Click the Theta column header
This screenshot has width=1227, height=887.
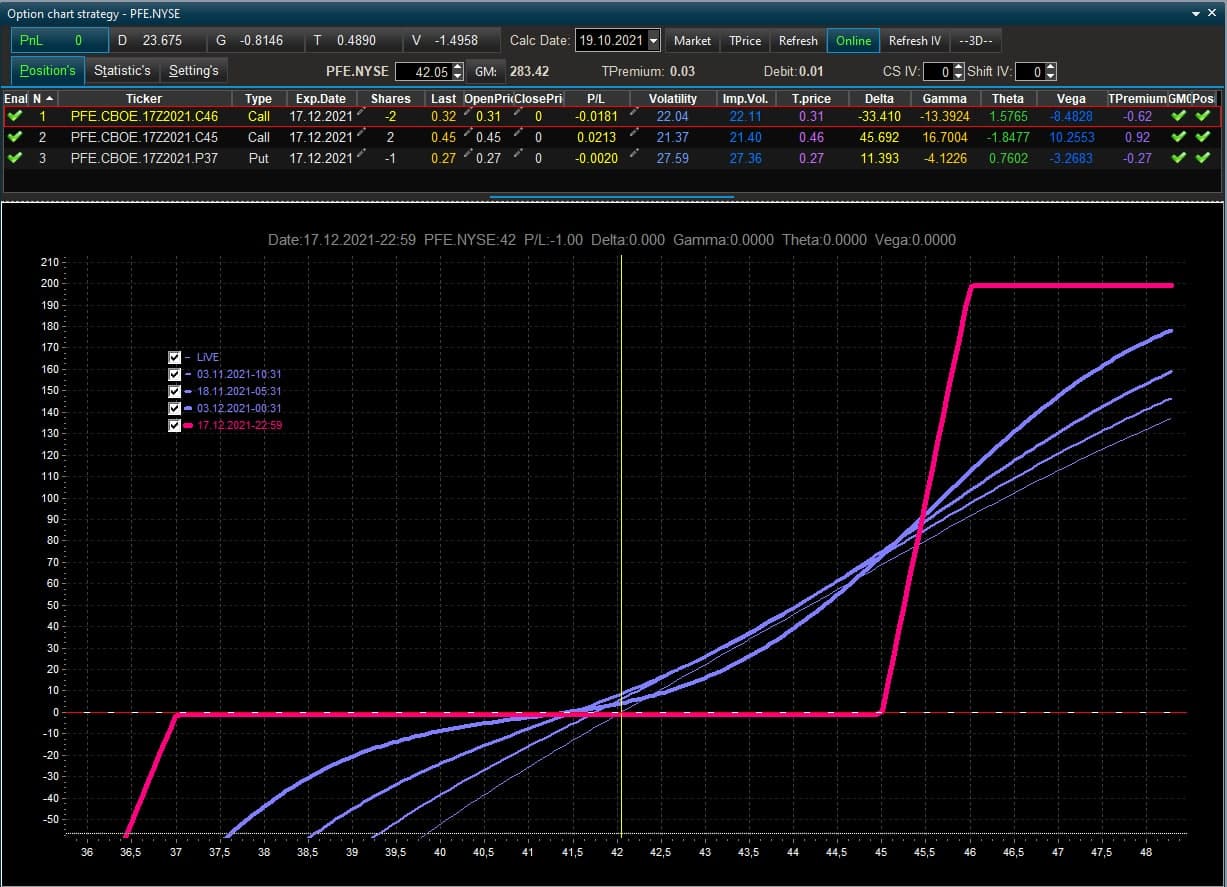coord(1008,98)
